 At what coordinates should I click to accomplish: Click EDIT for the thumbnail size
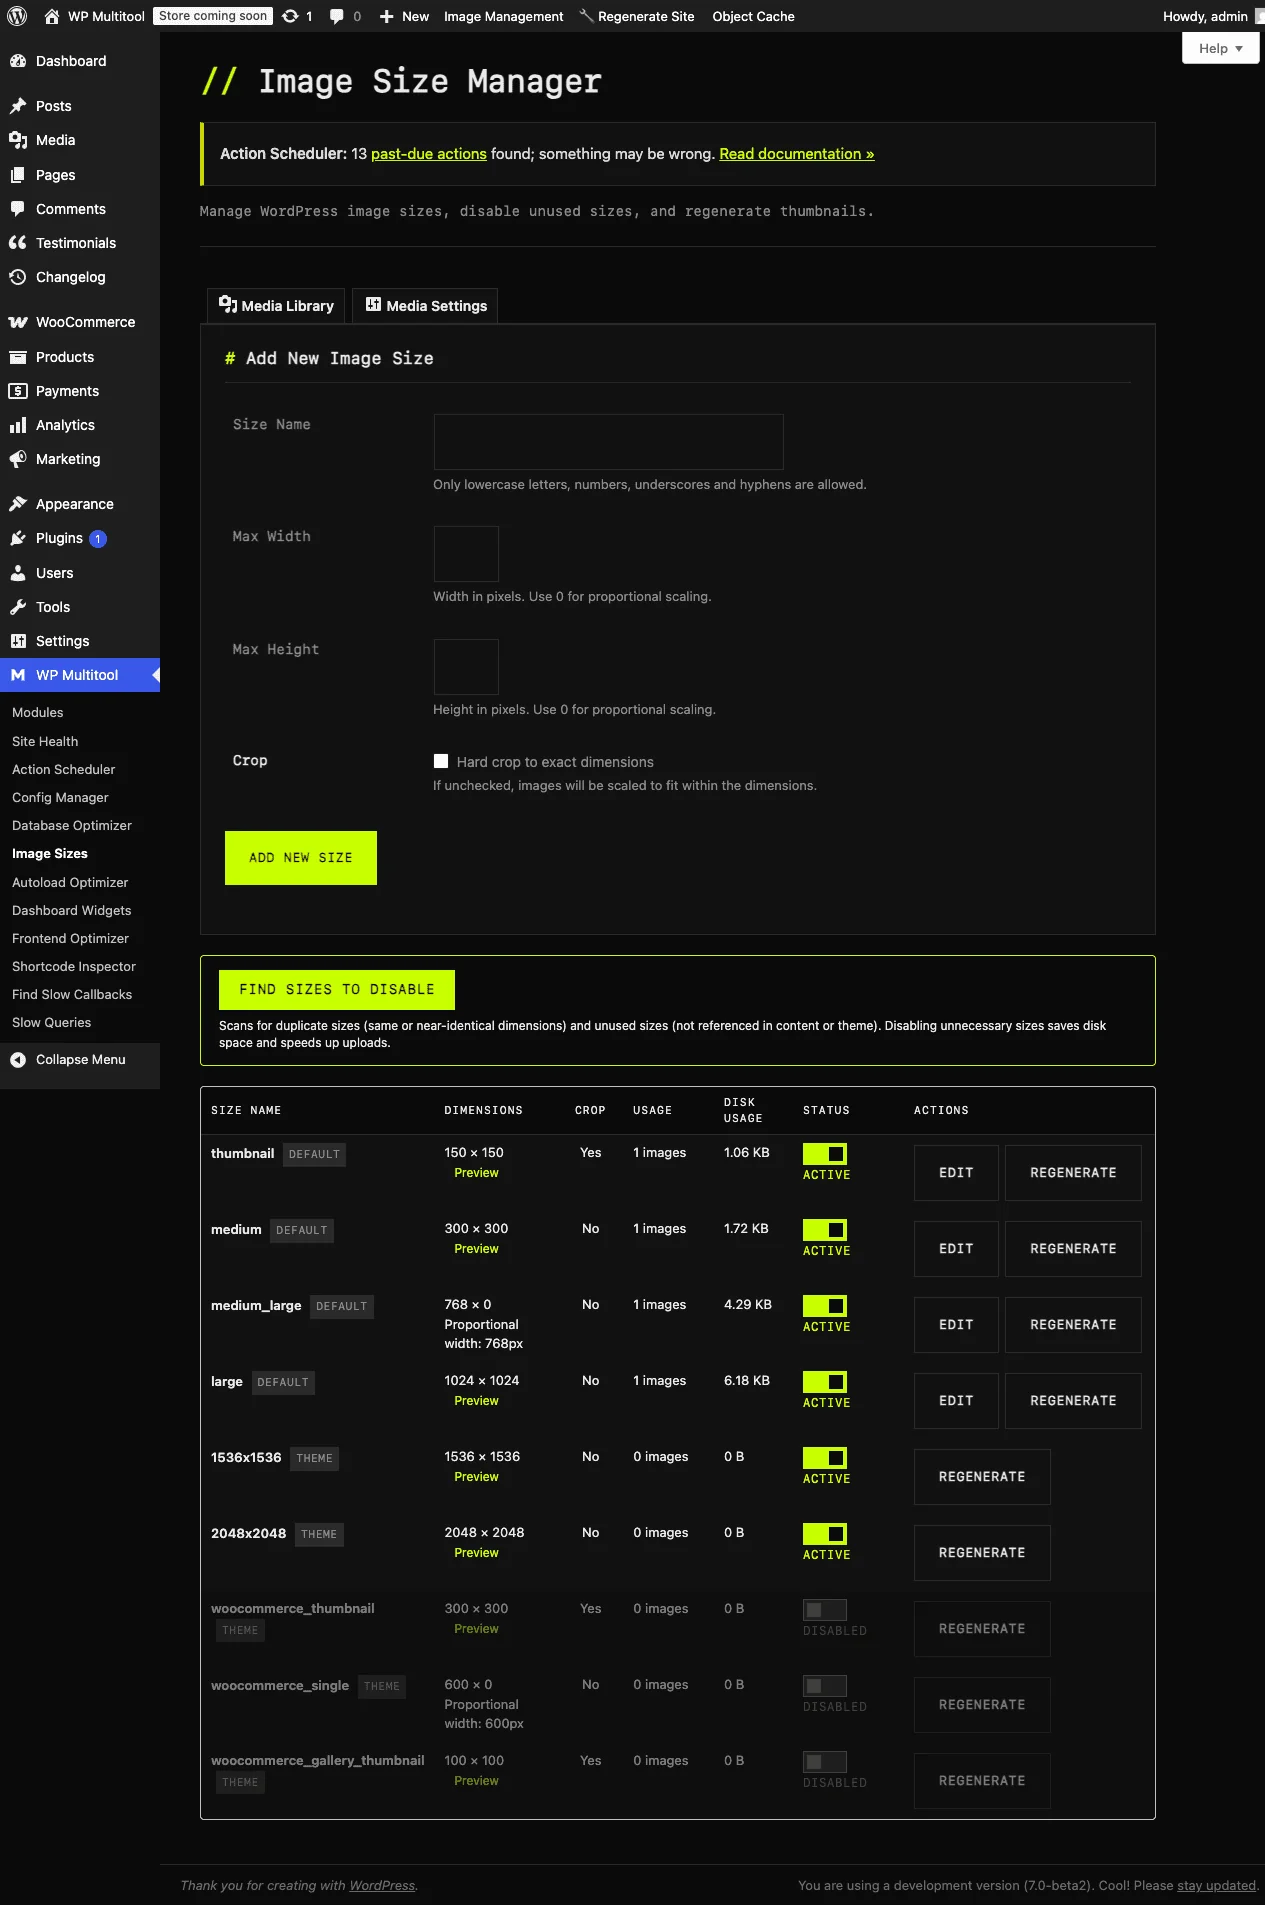956,1173
